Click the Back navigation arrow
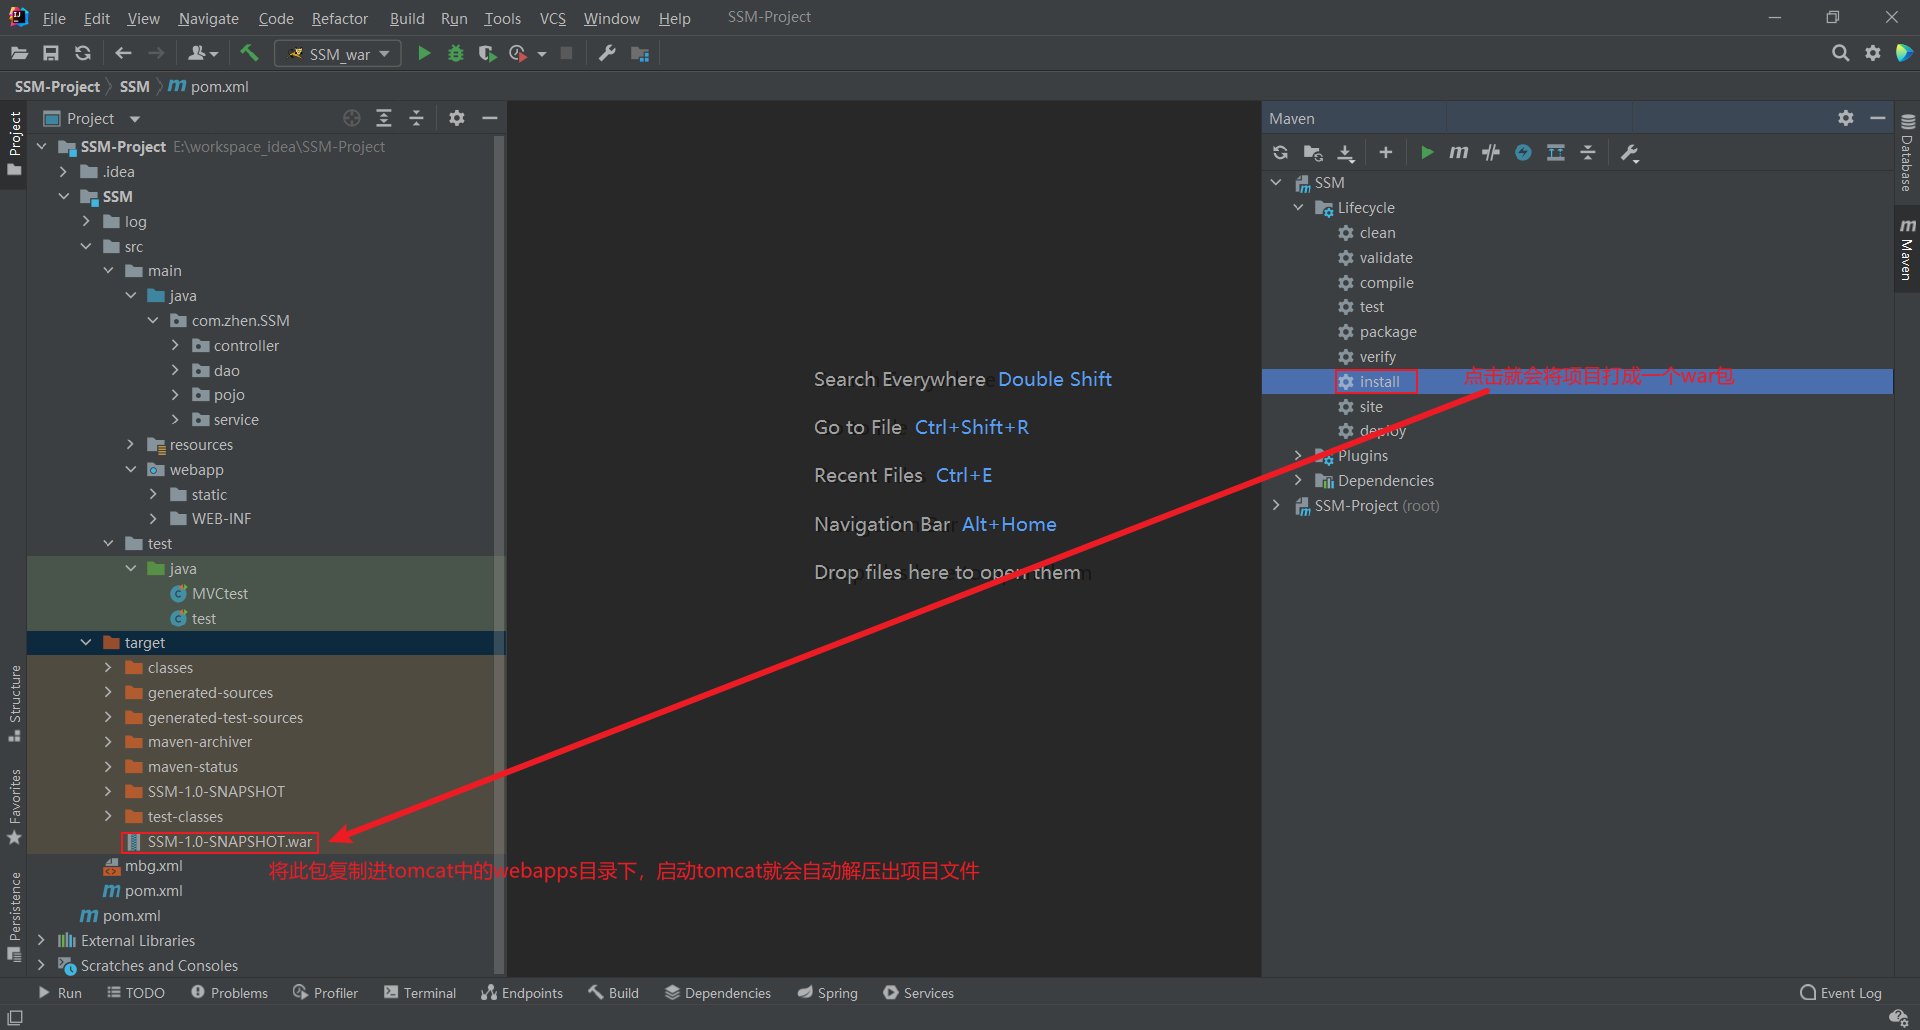Image resolution: width=1920 pixels, height=1030 pixels. click(x=123, y=53)
